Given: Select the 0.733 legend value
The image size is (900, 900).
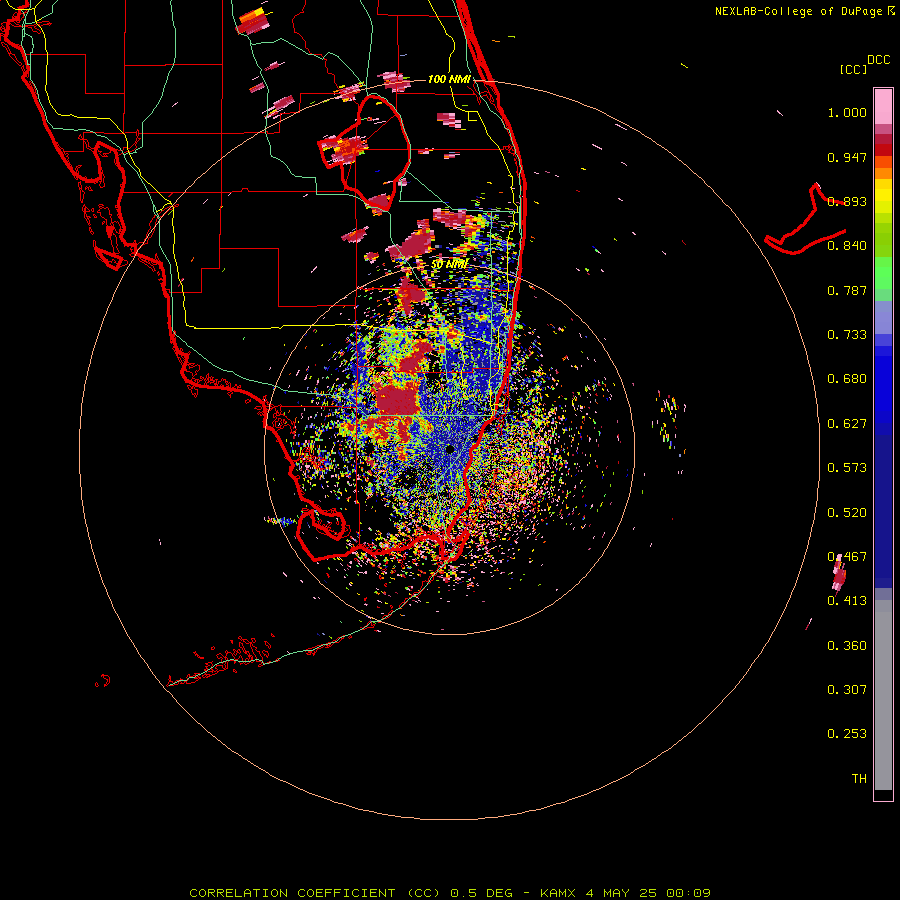Looking at the screenshot, I should (x=847, y=335).
